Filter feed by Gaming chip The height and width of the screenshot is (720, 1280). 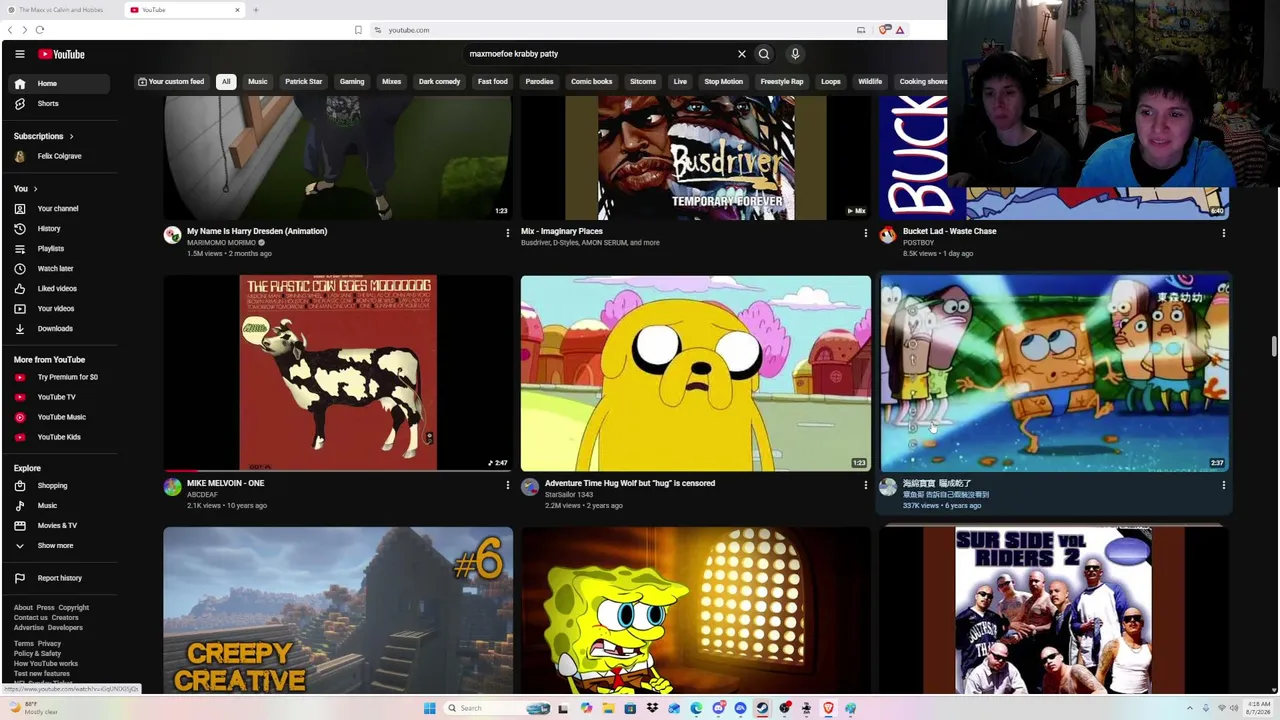coord(352,82)
